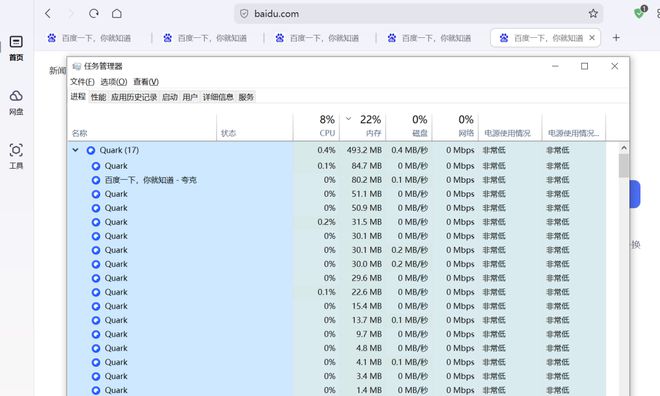Collapse the Quark (17) process group
The width and height of the screenshot is (660, 396).
pyautogui.click(x=75, y=150)
